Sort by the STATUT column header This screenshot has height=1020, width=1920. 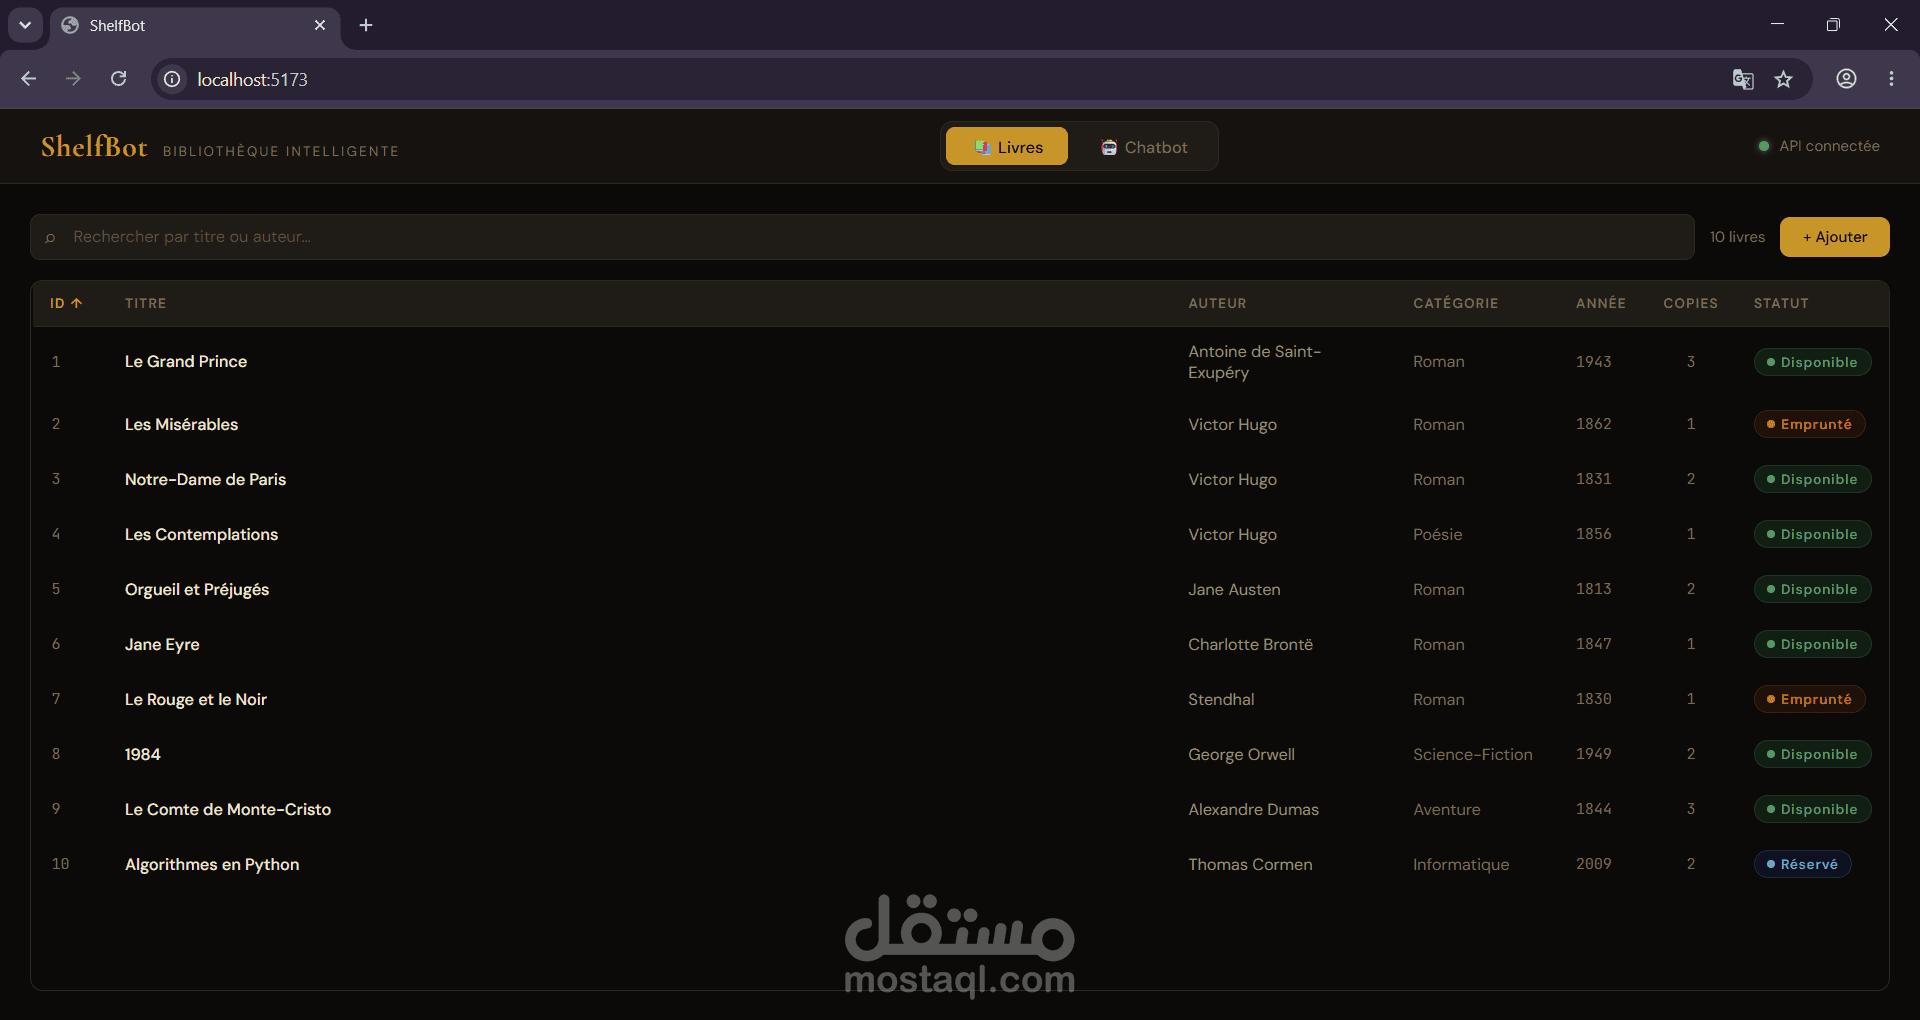pyautogui.click(x=1781, y=303)
